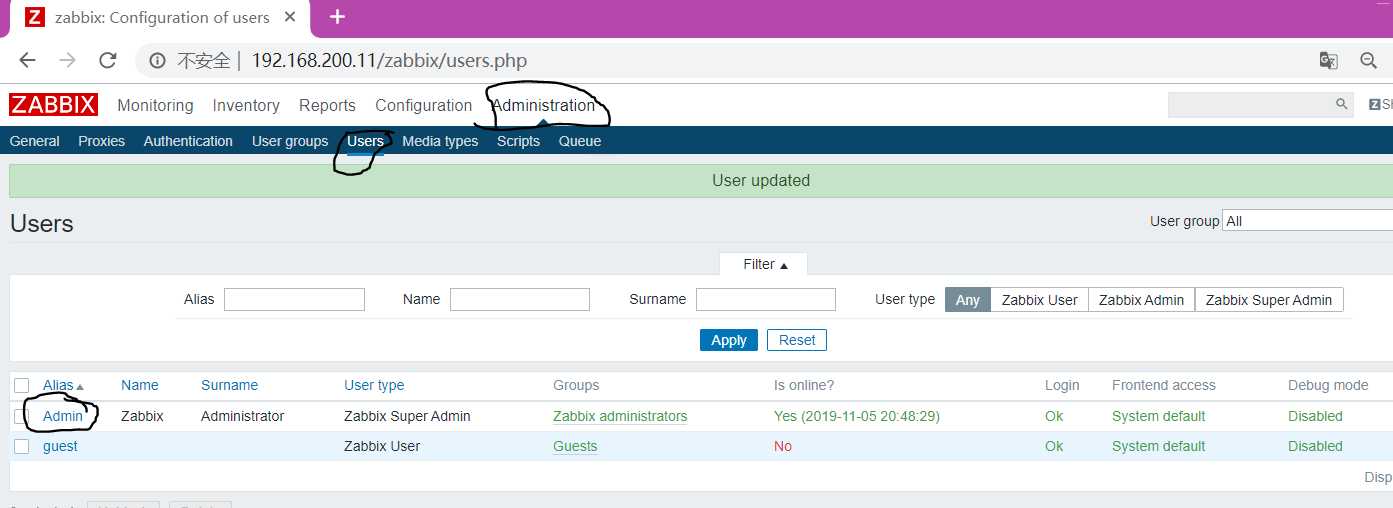Click the 'Yes (2019-11-05 20:48:29)' online status
1393x508 pixels.
[x=857, y=416]
